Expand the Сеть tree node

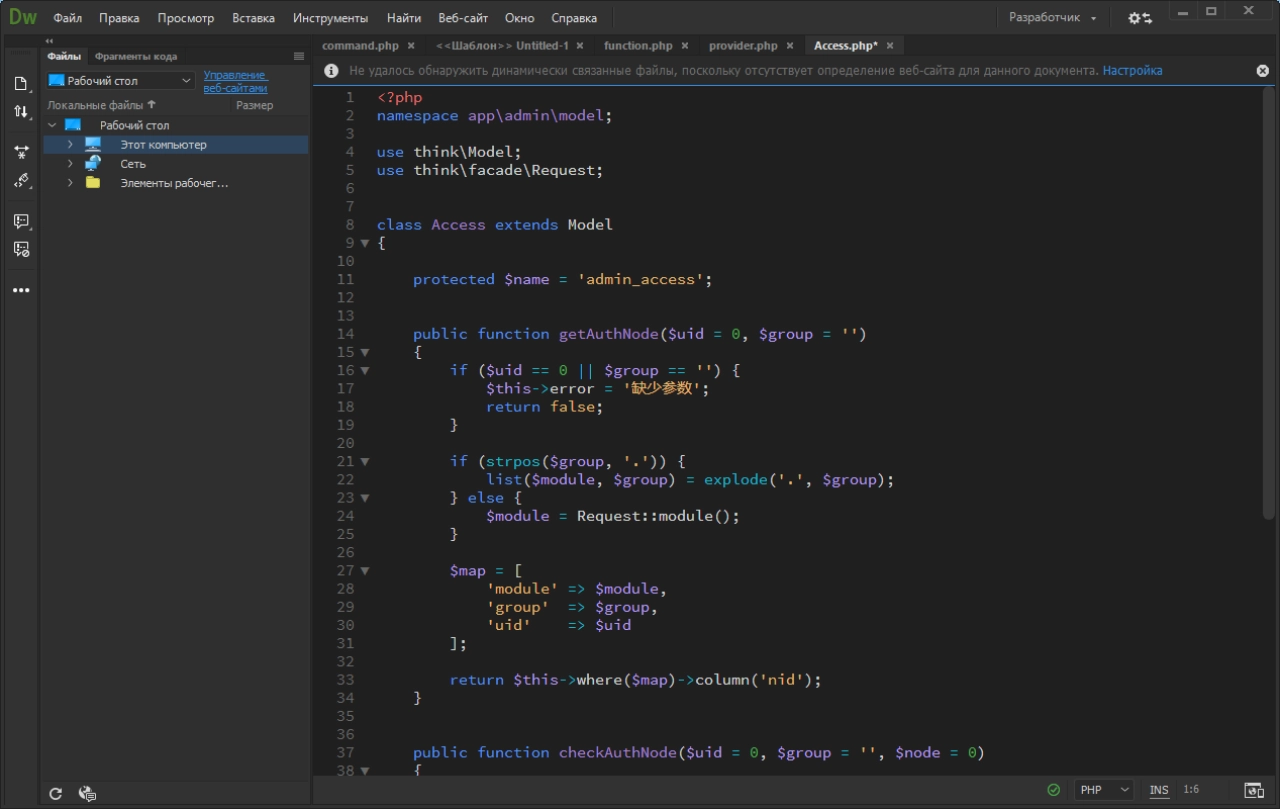pyautogui.click(x=70, y=163)
